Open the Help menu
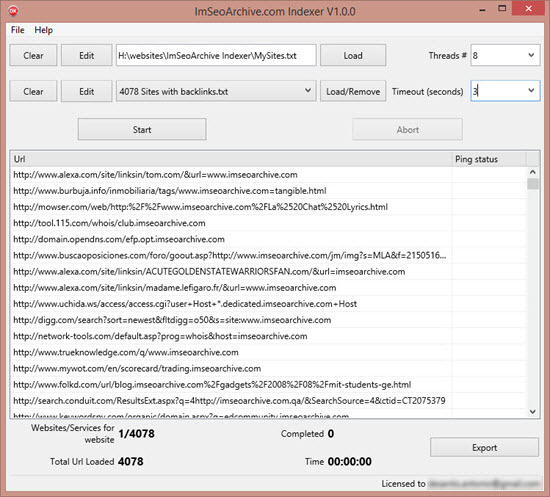550x497 pixels. click(43, 30)
